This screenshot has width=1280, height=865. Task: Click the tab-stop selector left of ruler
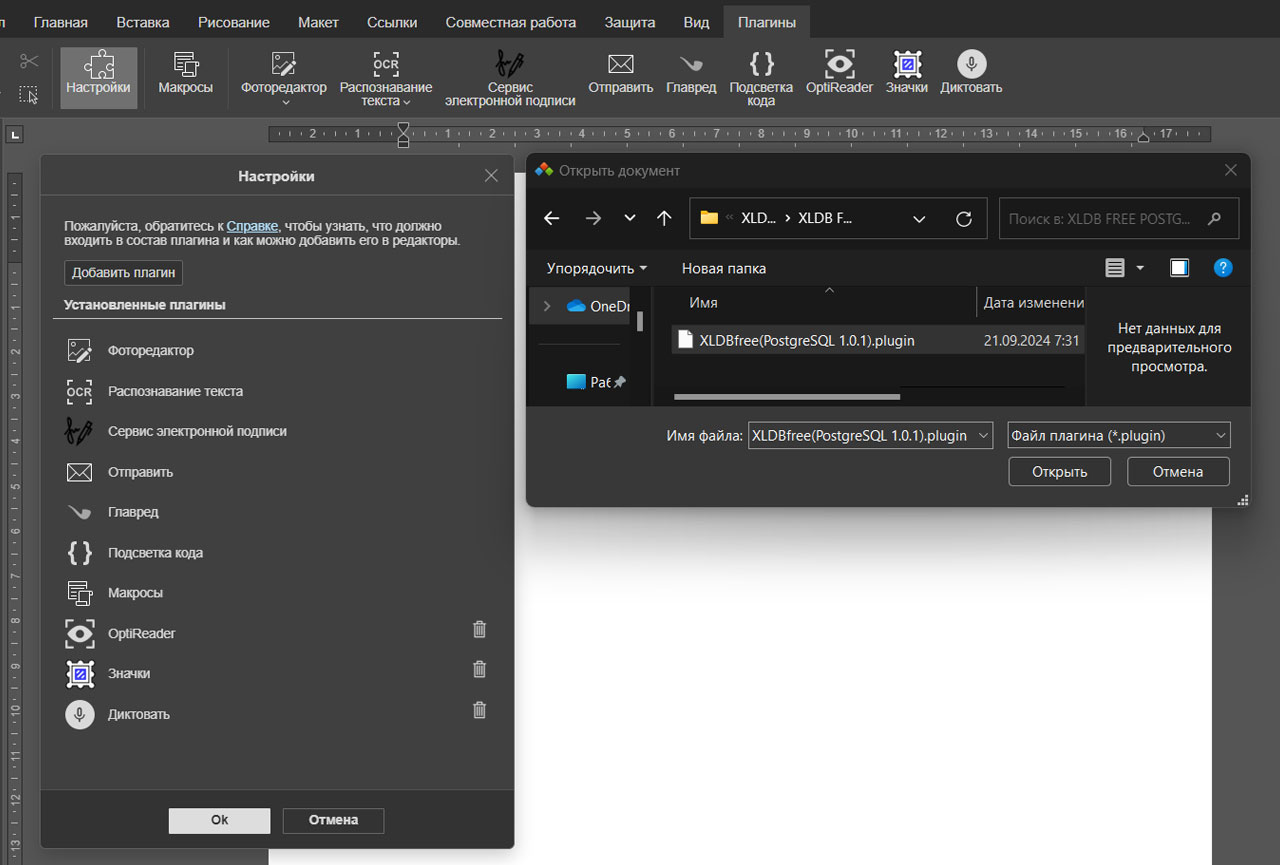coord(15,134)
